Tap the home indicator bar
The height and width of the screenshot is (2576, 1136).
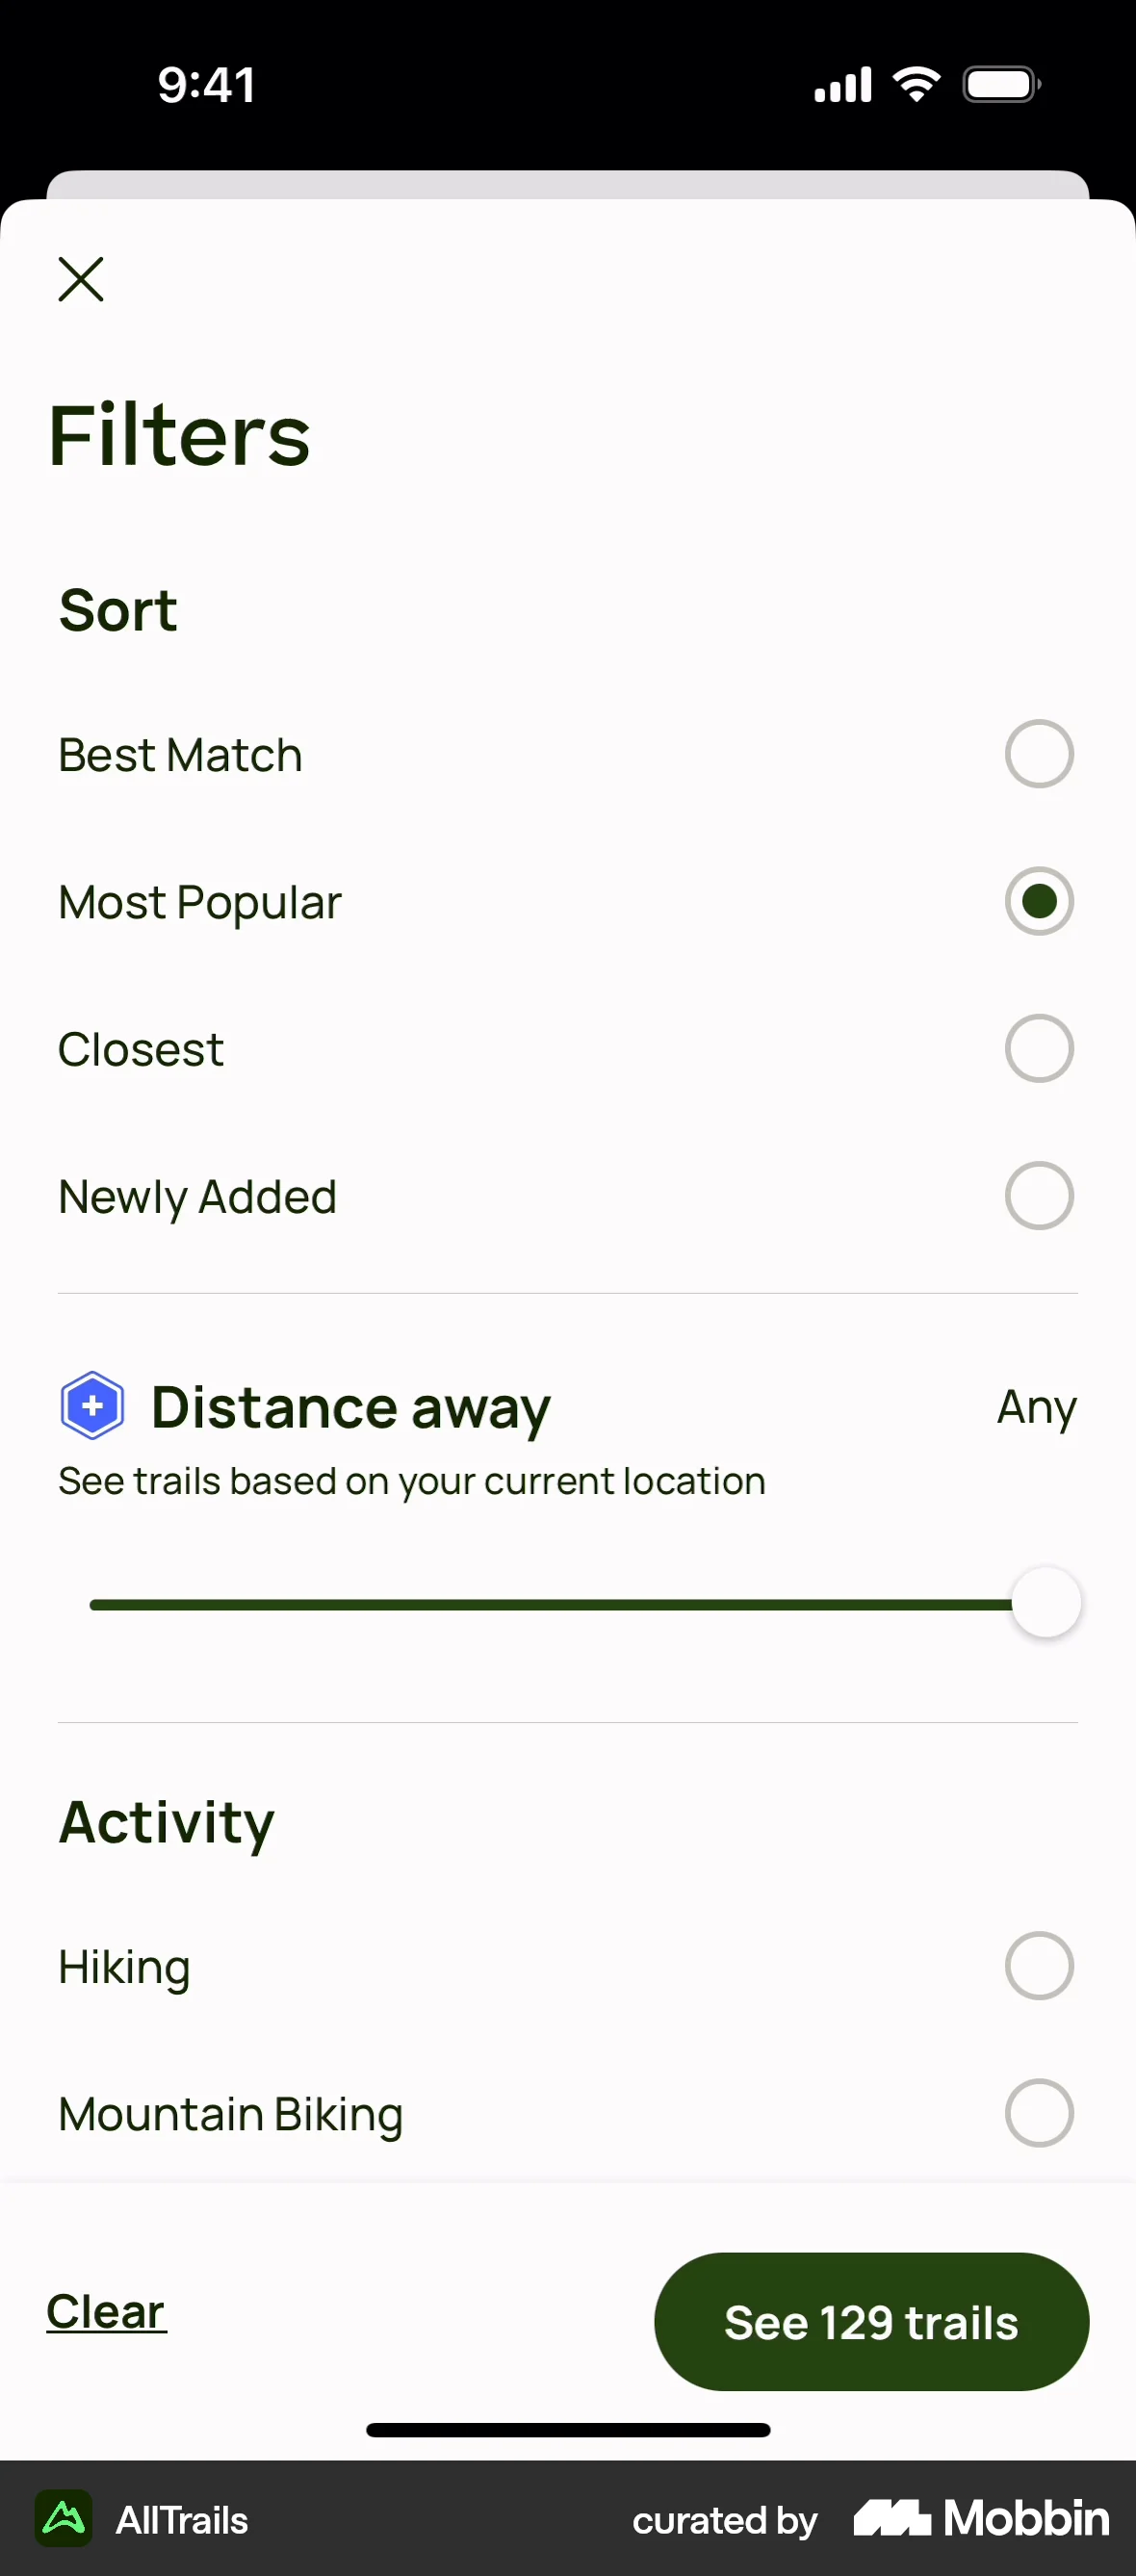567,2430
